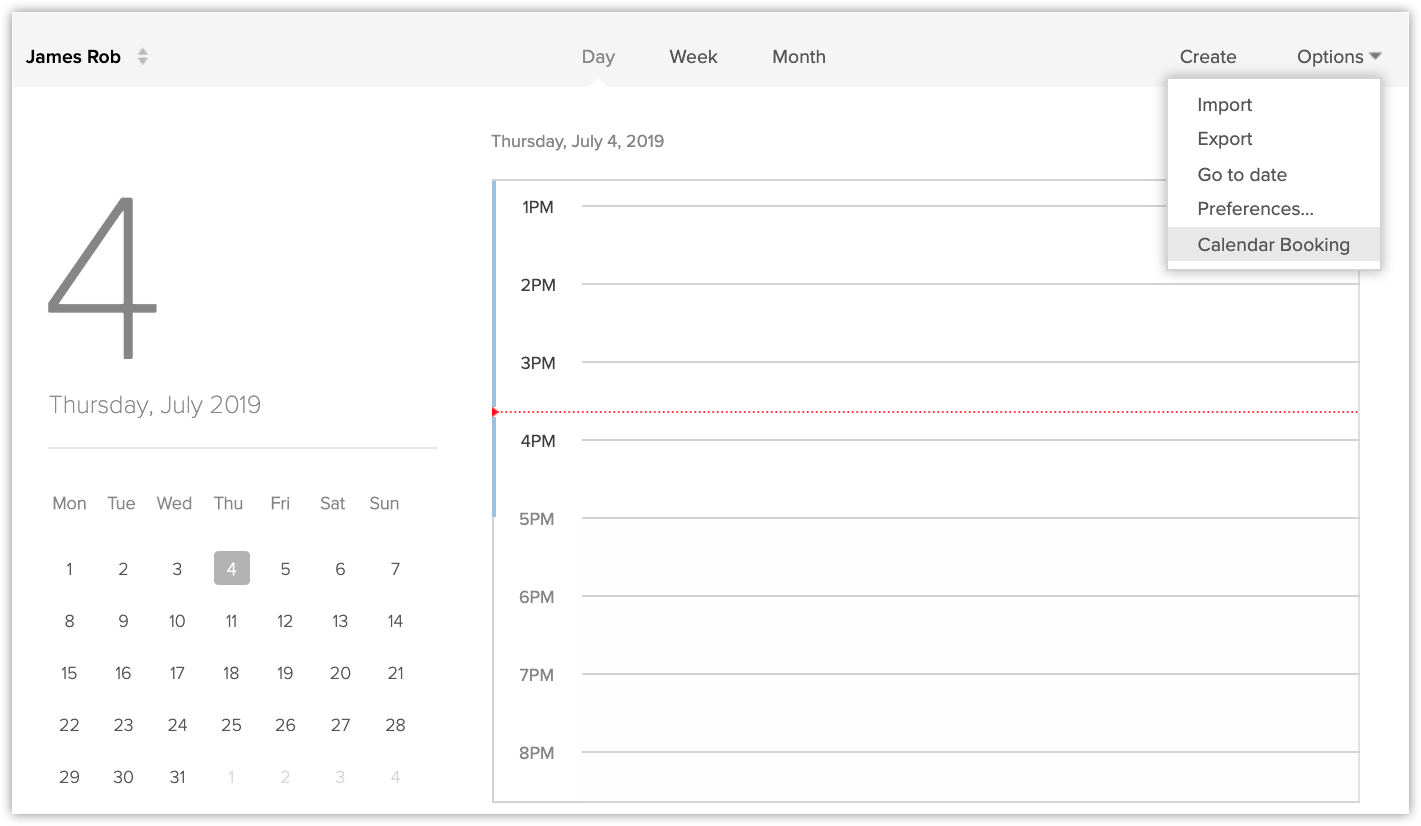Select Import from the Options menu
Screen dimensions: 1421x826
point(1224,105)
